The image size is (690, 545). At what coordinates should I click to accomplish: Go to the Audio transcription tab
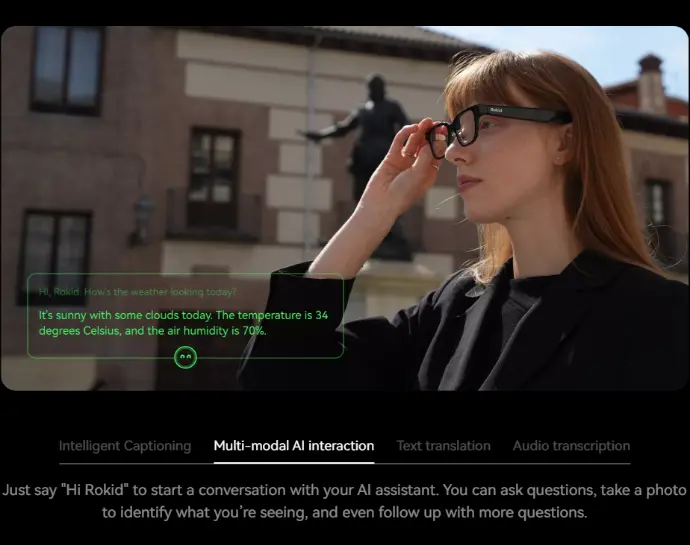(x=571, y=446)
